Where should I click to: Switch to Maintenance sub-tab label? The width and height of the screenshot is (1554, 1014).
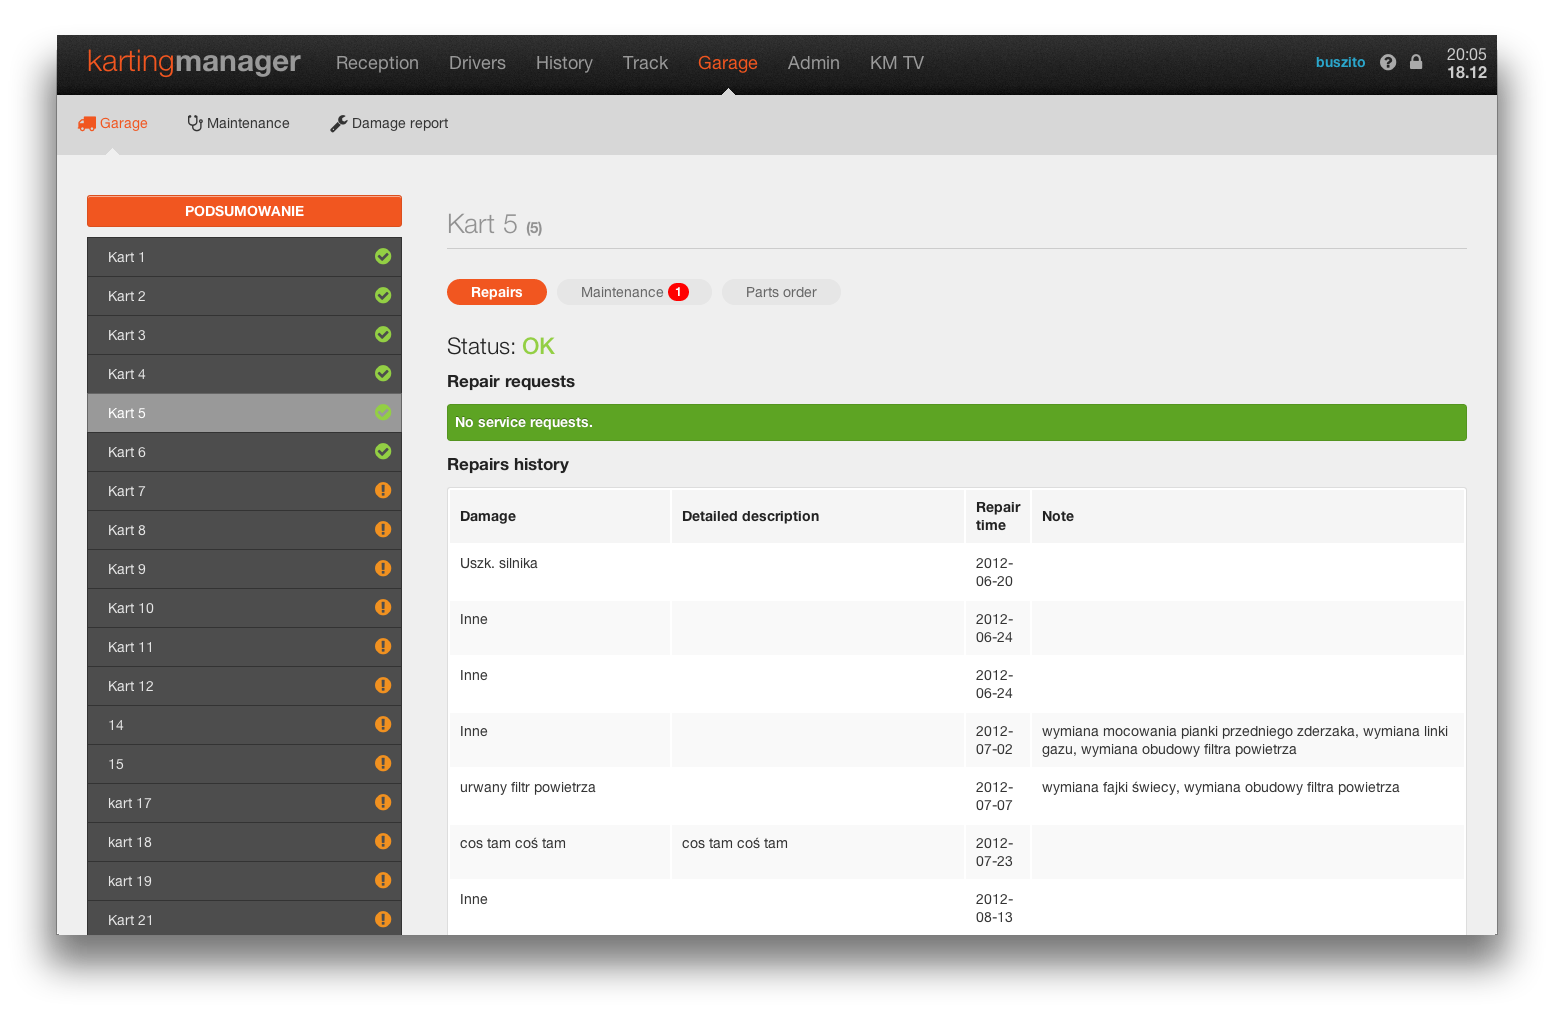[x=248, y=123]
